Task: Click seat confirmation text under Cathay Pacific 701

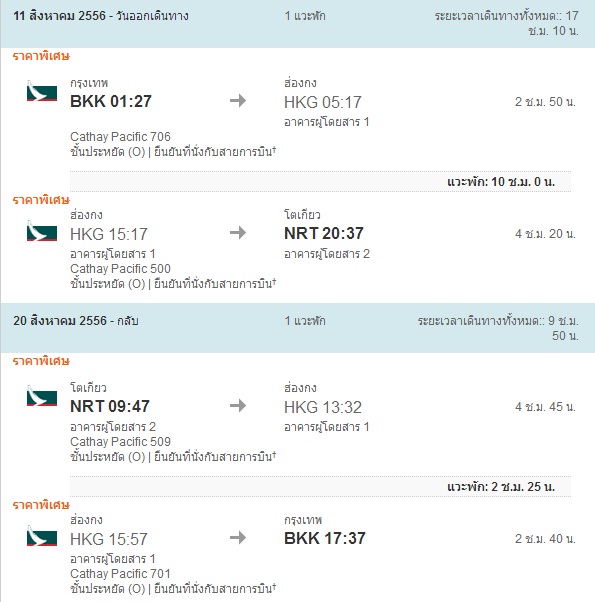Action: [215, 588]
